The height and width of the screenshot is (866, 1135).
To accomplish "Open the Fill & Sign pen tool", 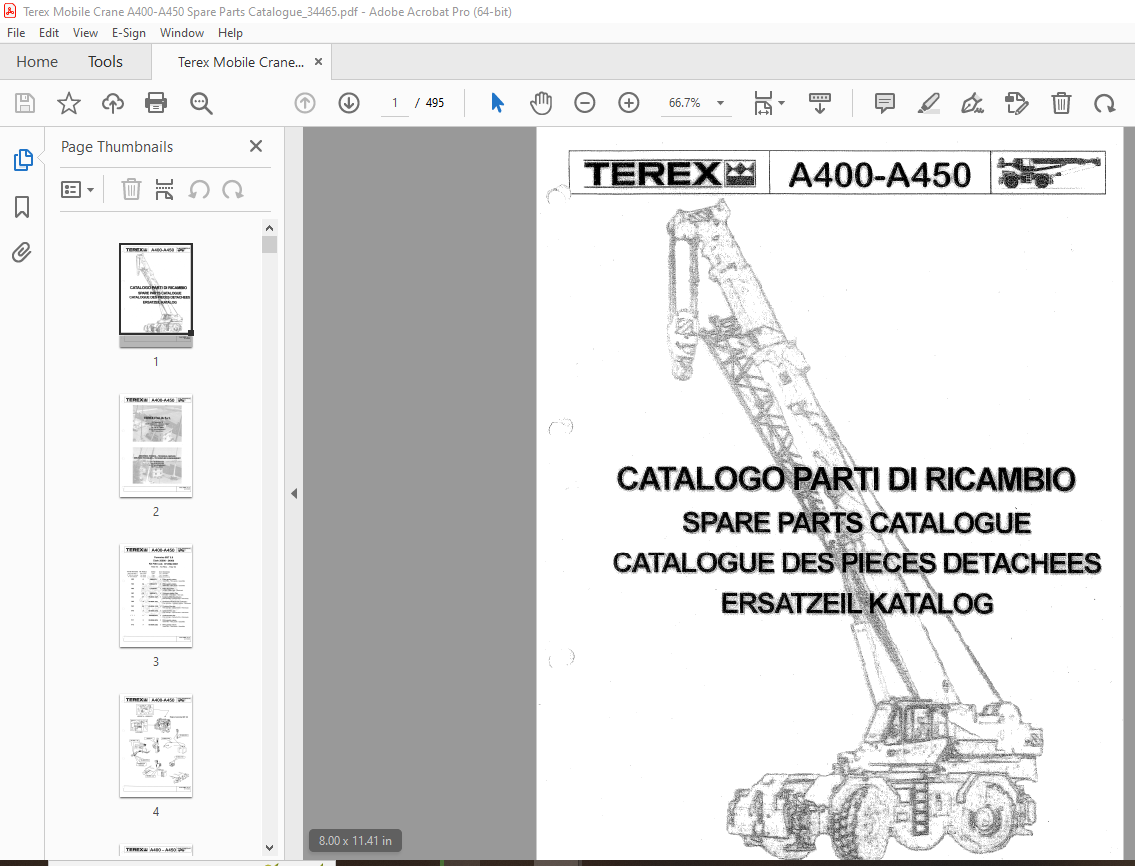I will click(972, 103).
